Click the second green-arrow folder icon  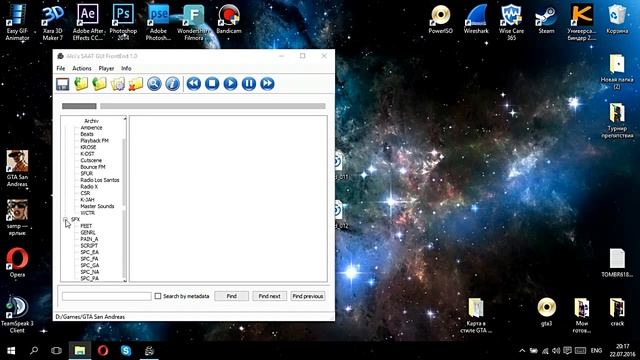99,84
